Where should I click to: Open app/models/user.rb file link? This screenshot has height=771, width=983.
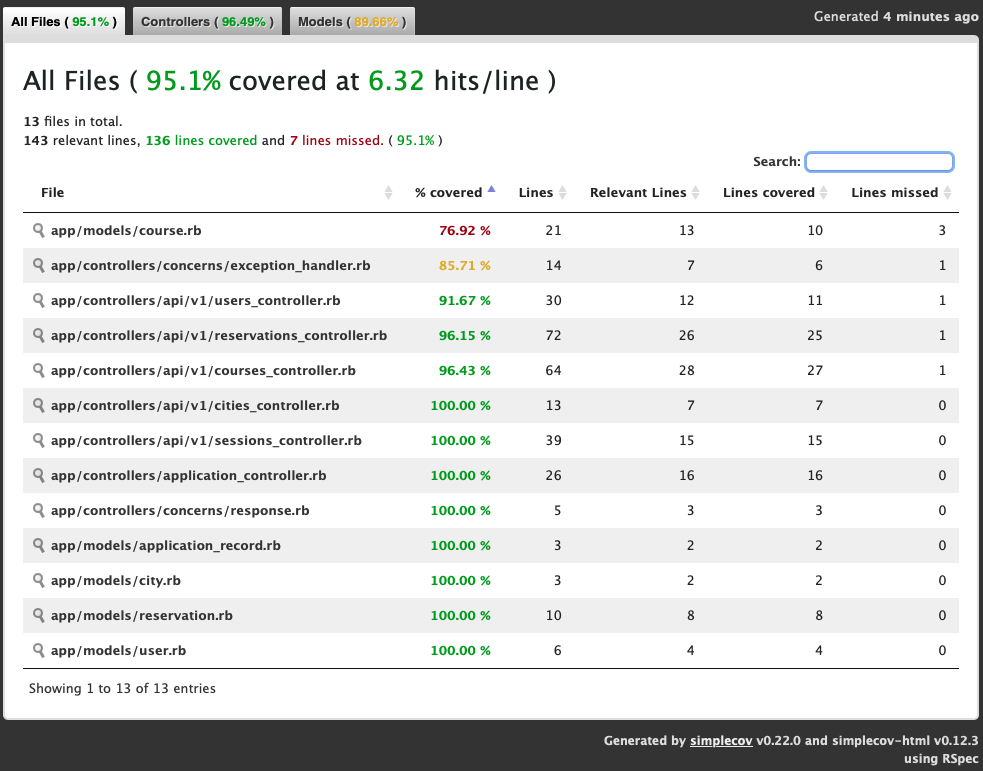(x=118, y=651)
